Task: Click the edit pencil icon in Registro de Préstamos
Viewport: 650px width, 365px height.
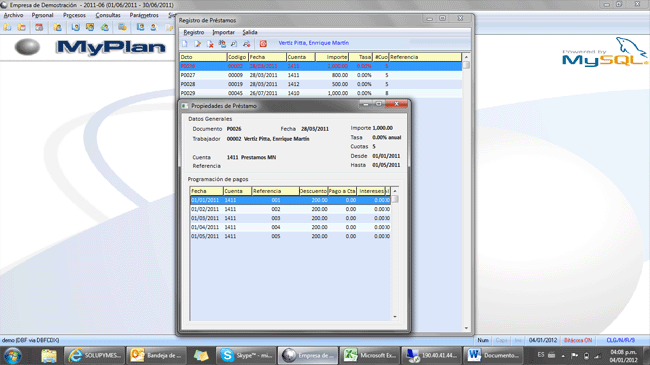Action: 197,44
